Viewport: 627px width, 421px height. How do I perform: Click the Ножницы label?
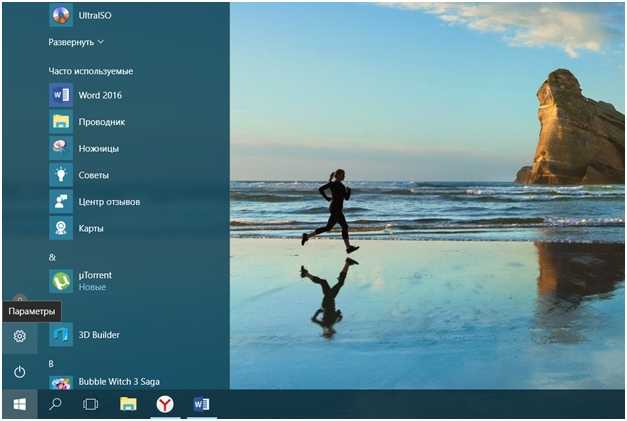pos(98,149)
